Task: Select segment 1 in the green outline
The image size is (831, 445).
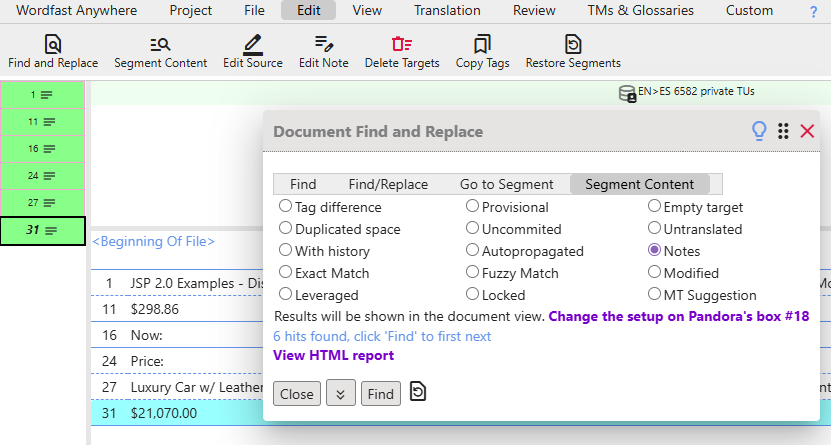Action: pos(42,95)
